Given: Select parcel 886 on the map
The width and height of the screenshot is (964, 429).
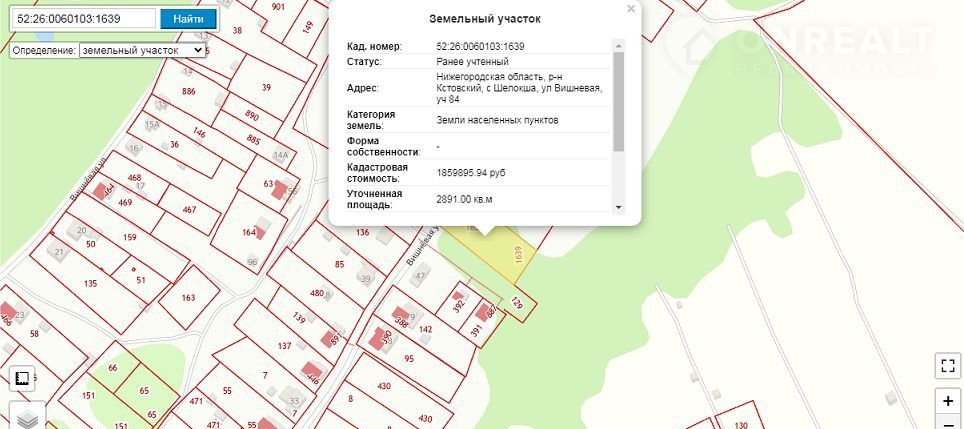Looking at the screenshot, I should tap(187, 92).
